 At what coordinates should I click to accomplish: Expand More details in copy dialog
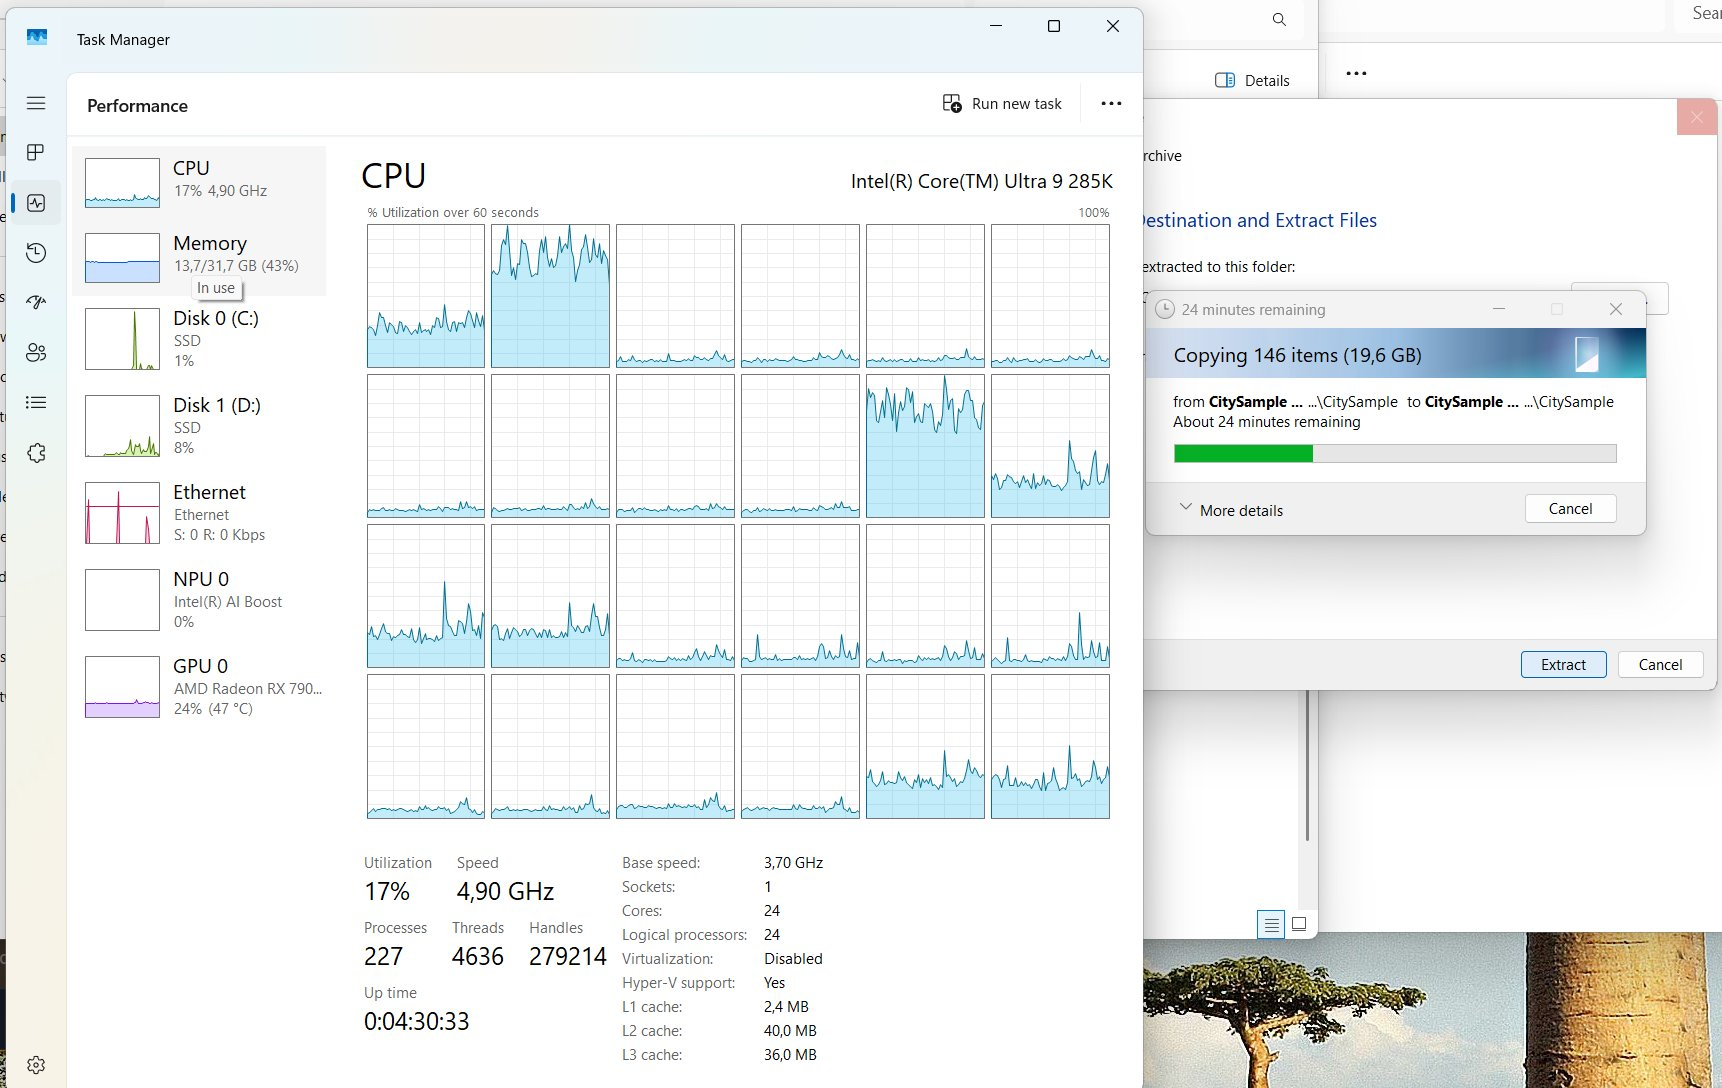click(x=1231, y=510)
